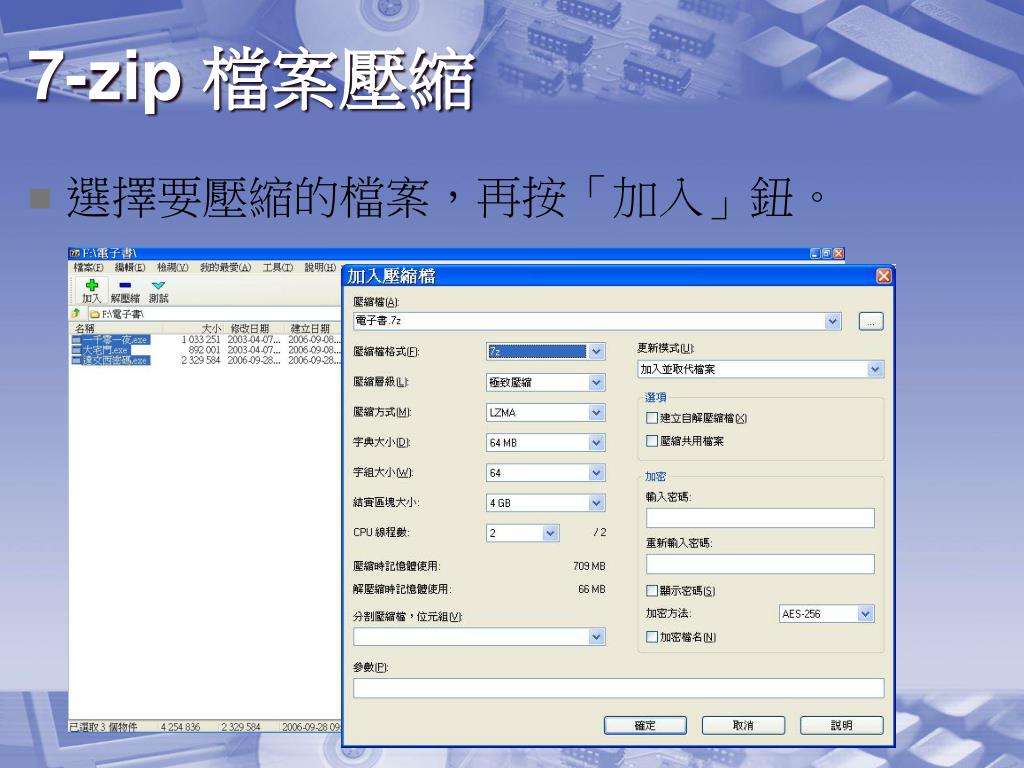Open the 檢視 menu
The image size is (1024, 768).
coord(172,267)
